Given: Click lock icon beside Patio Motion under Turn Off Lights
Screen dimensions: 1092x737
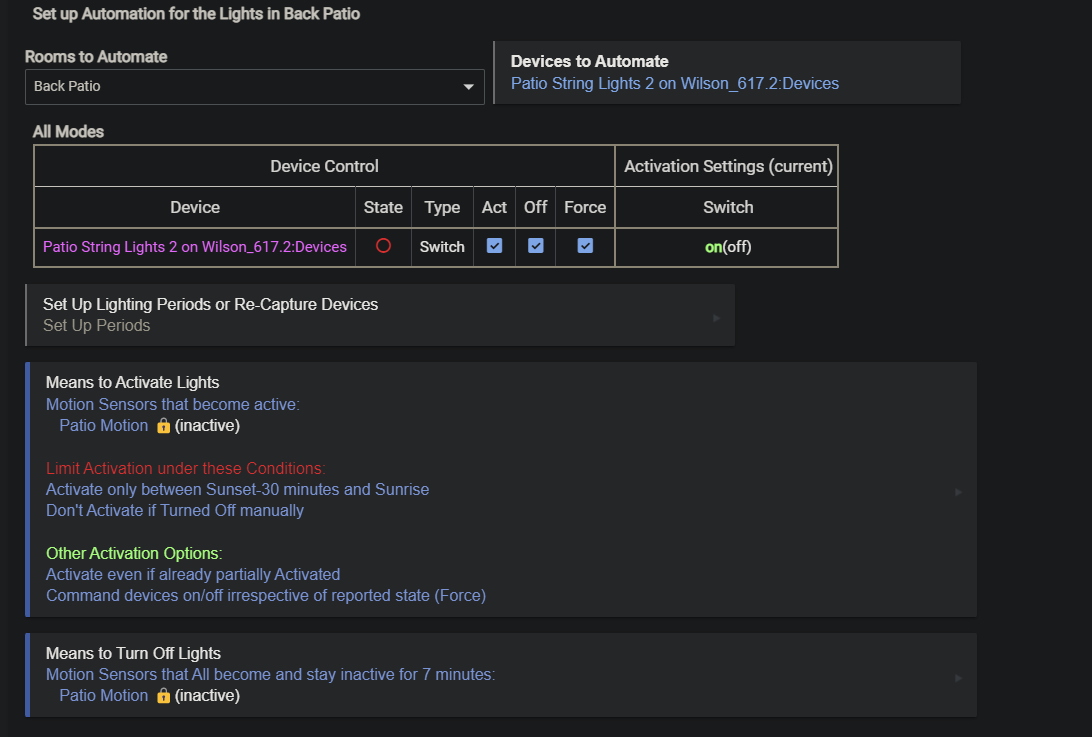Looking at the screenshot, I should pos(163,696).
